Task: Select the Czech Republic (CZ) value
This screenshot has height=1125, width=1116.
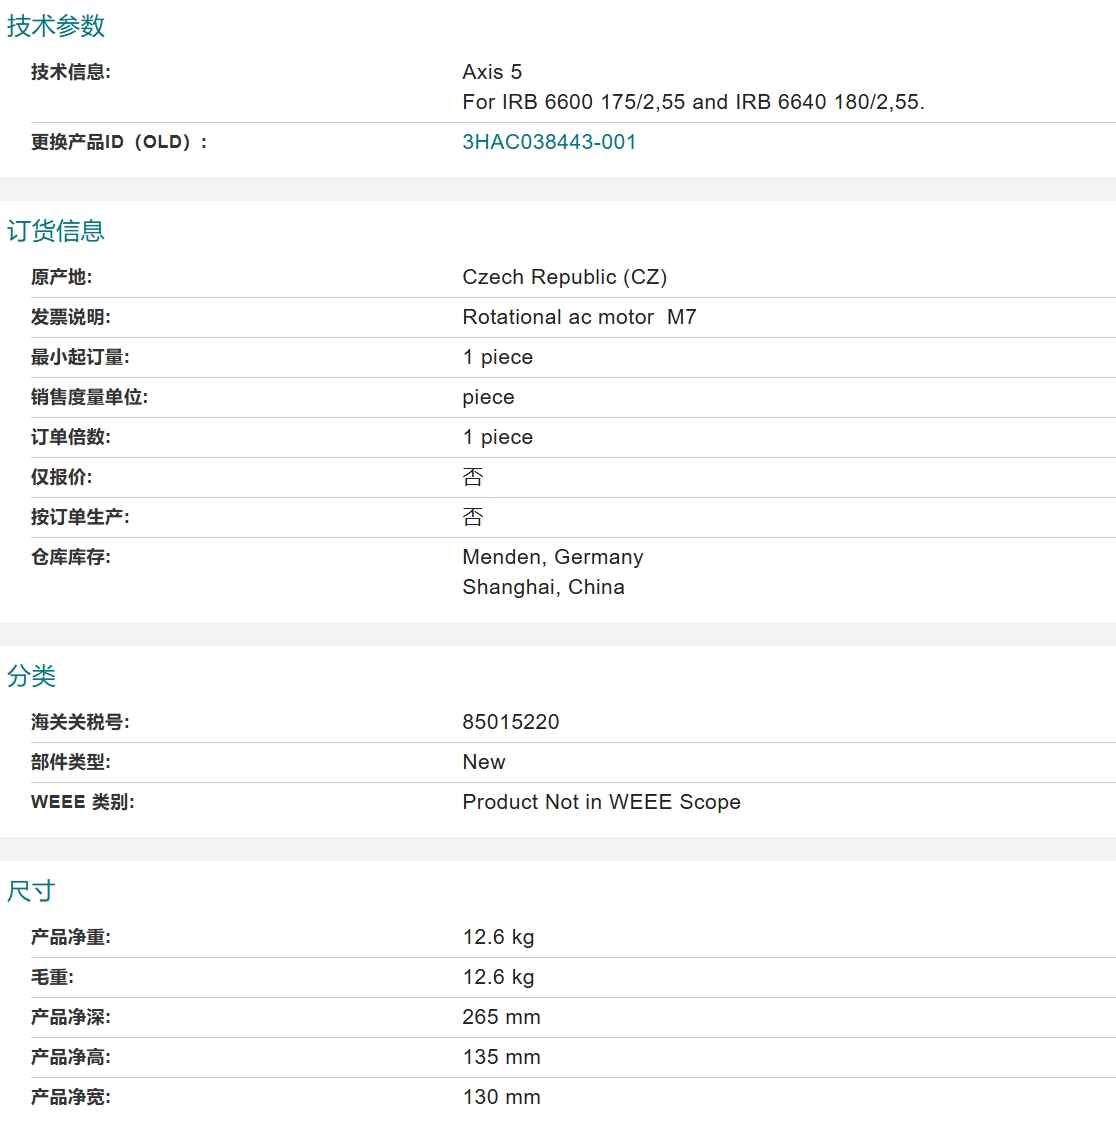Action: pos(565,277)
